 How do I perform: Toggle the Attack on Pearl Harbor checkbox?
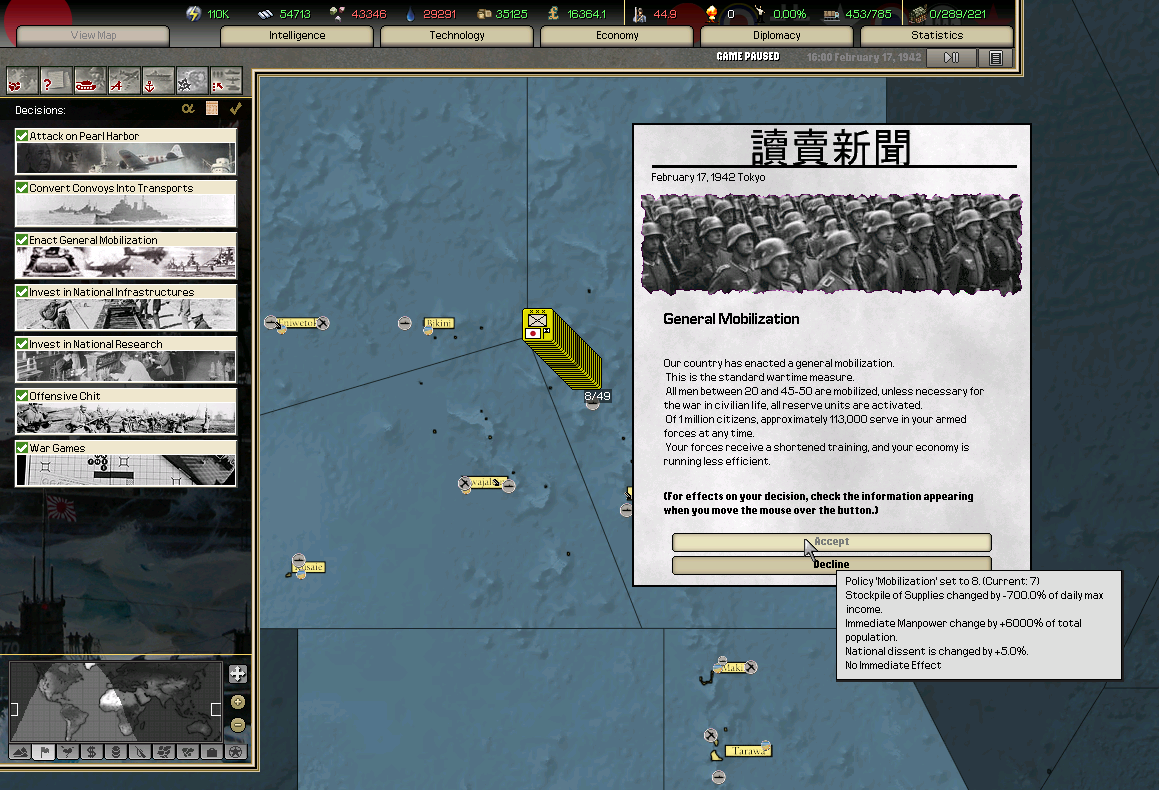click(22, 136)
